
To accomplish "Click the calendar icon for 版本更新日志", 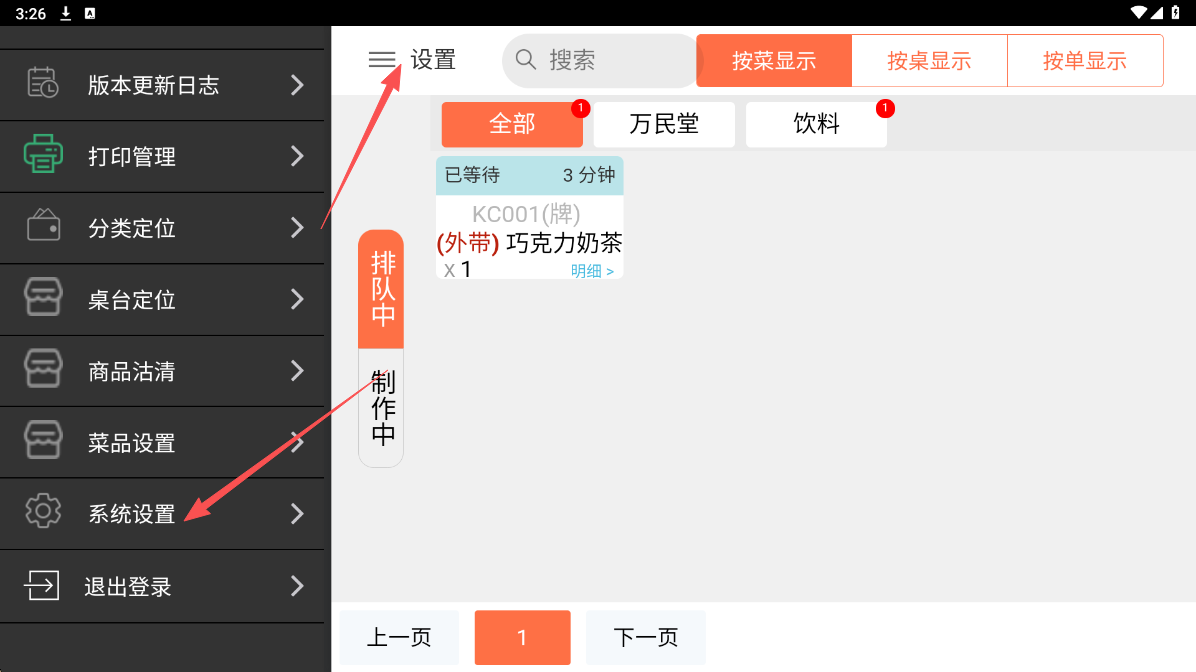I will [43, 84].
